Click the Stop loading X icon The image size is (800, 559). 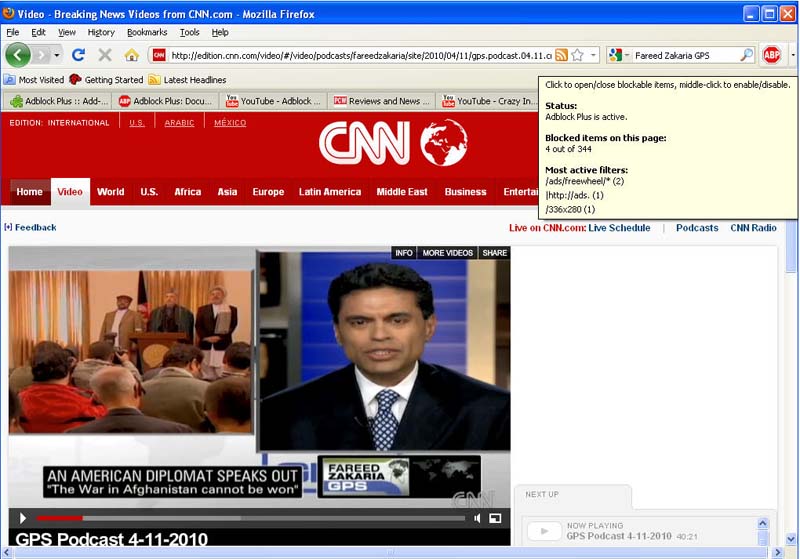click(105, 55)
